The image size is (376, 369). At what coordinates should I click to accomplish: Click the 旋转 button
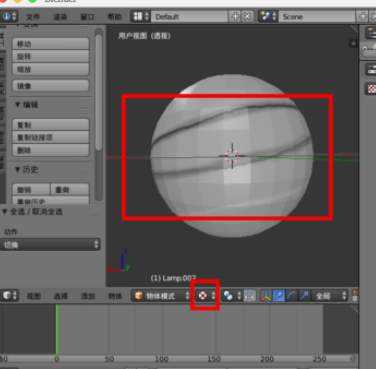[51, 56]
